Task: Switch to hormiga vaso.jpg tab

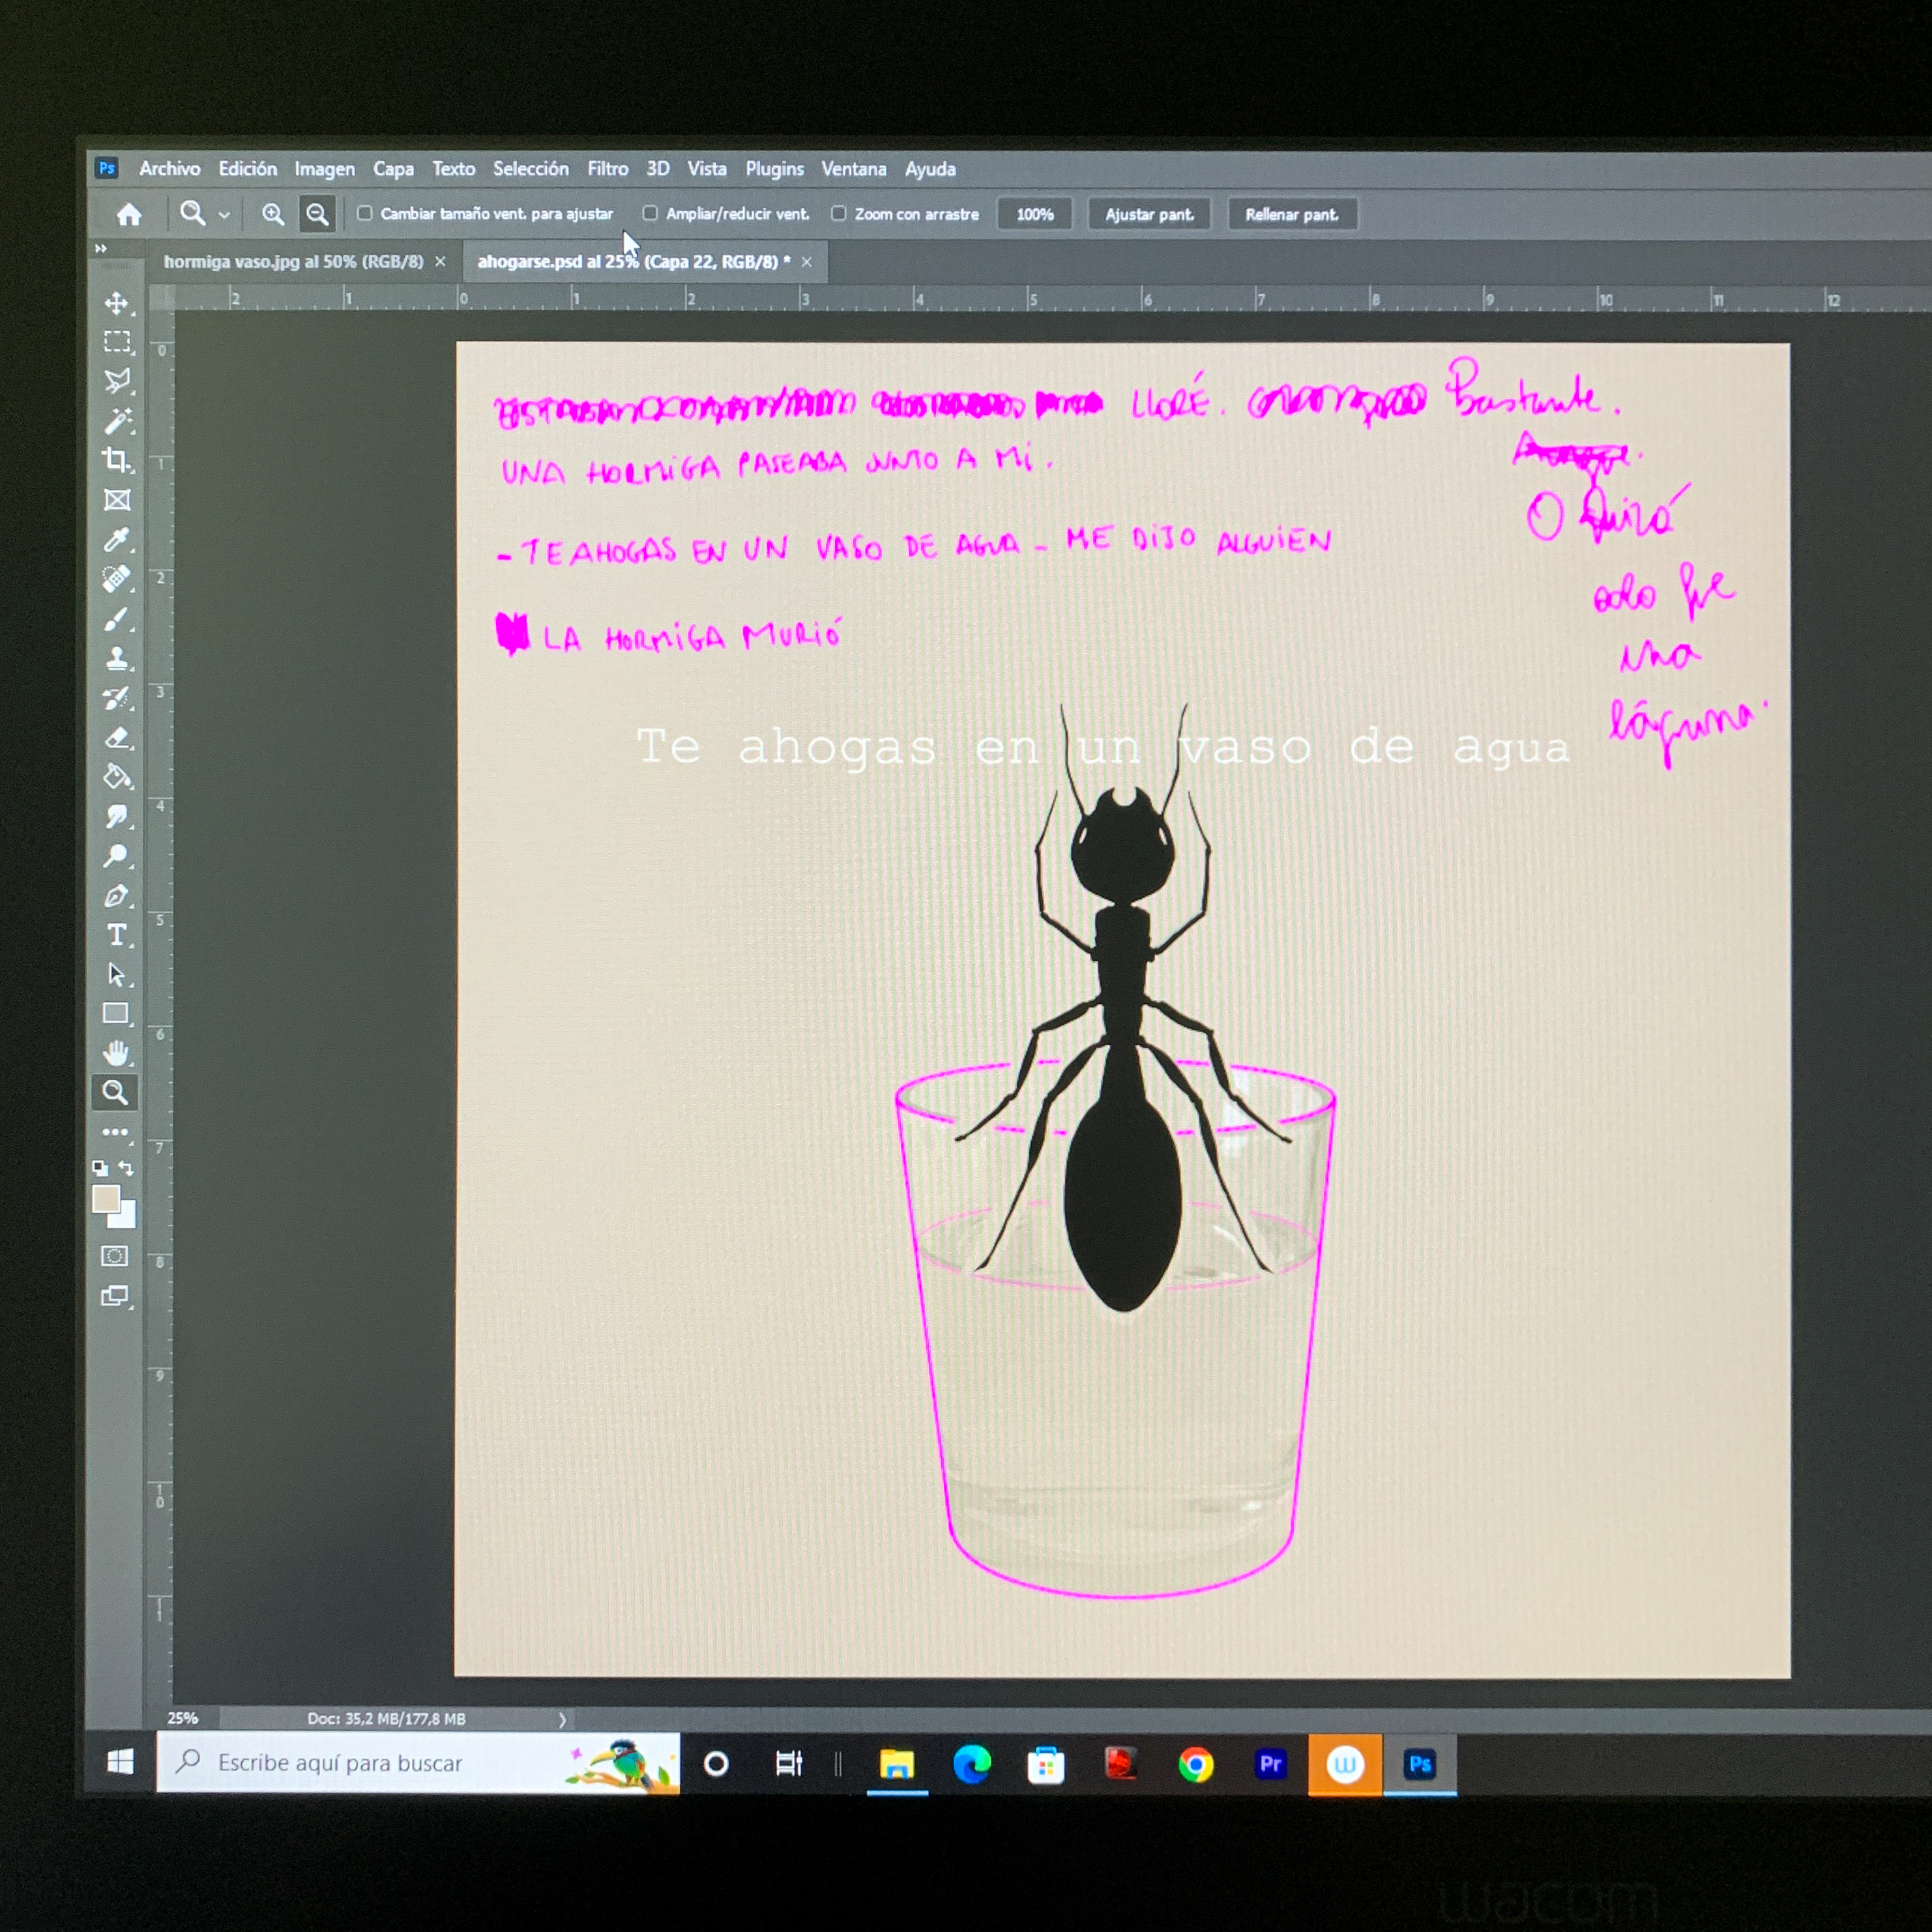Action: (293, 262)
